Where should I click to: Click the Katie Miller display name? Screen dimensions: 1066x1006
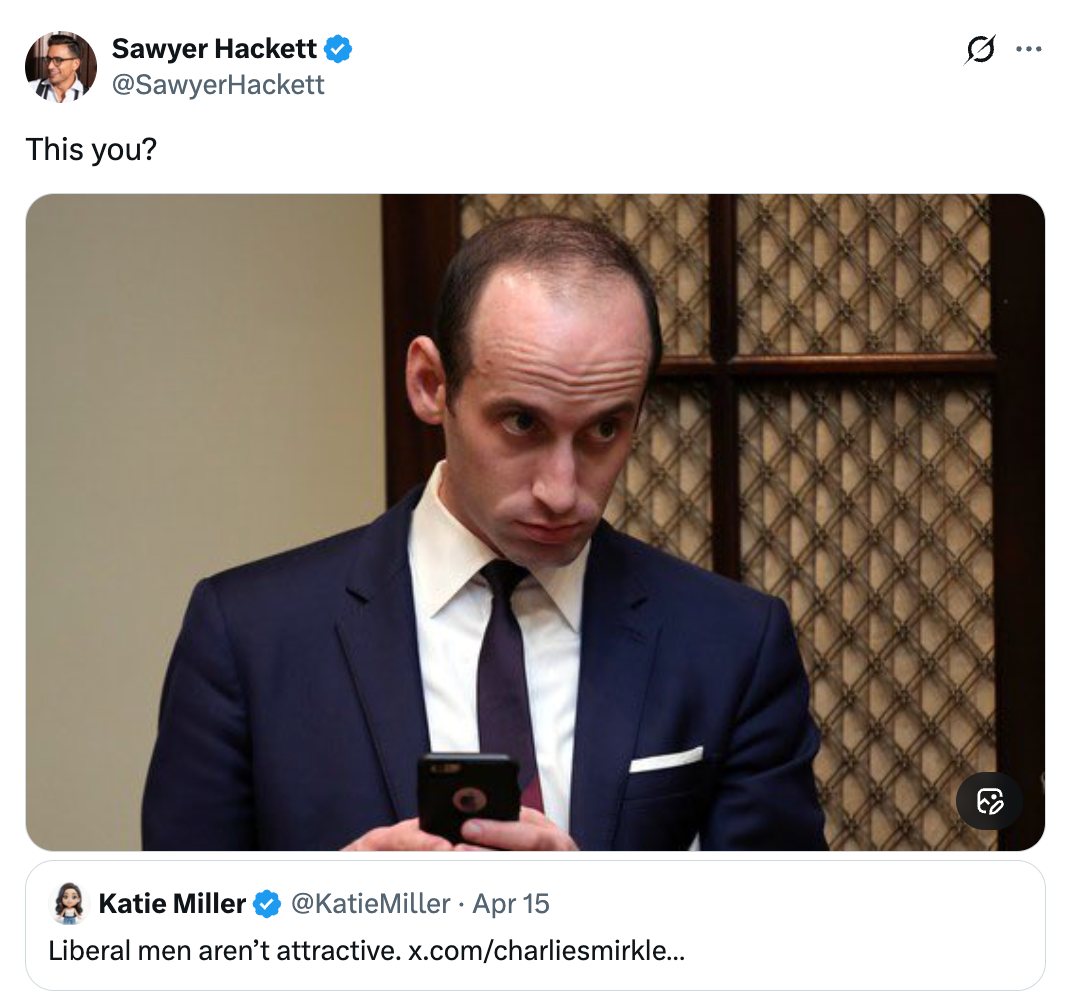coord(172,904)
